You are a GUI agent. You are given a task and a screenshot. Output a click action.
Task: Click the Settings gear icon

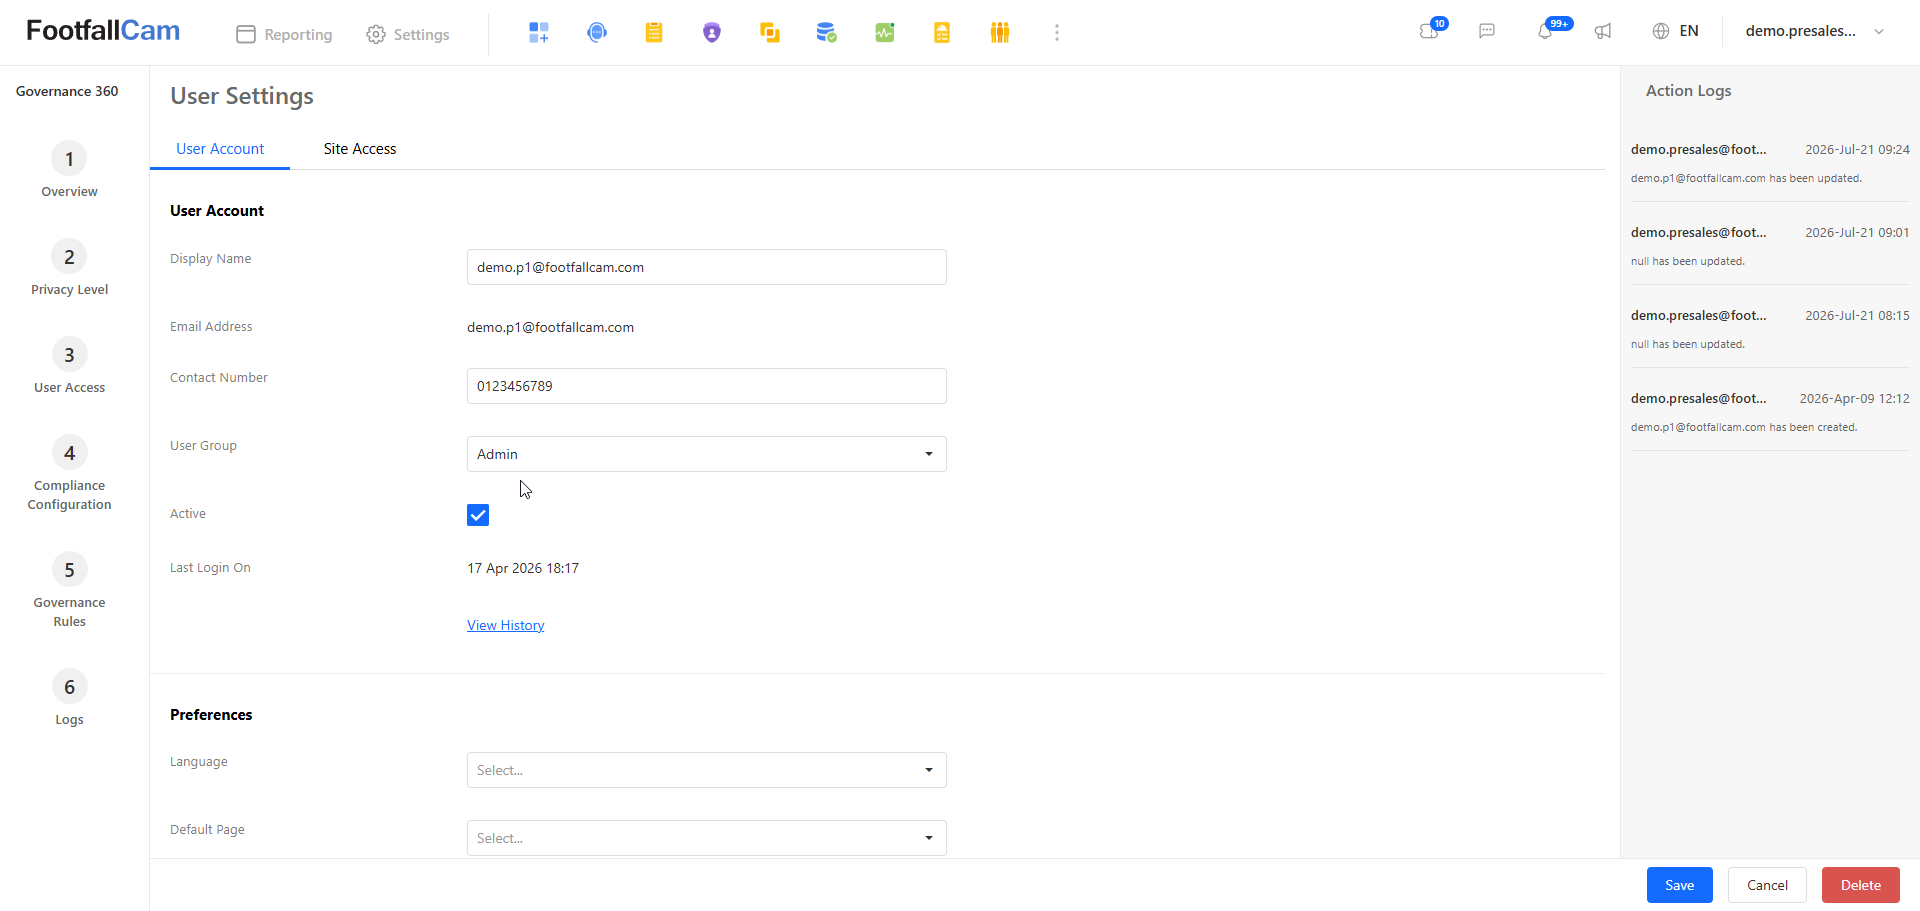(x=376, y=34)
